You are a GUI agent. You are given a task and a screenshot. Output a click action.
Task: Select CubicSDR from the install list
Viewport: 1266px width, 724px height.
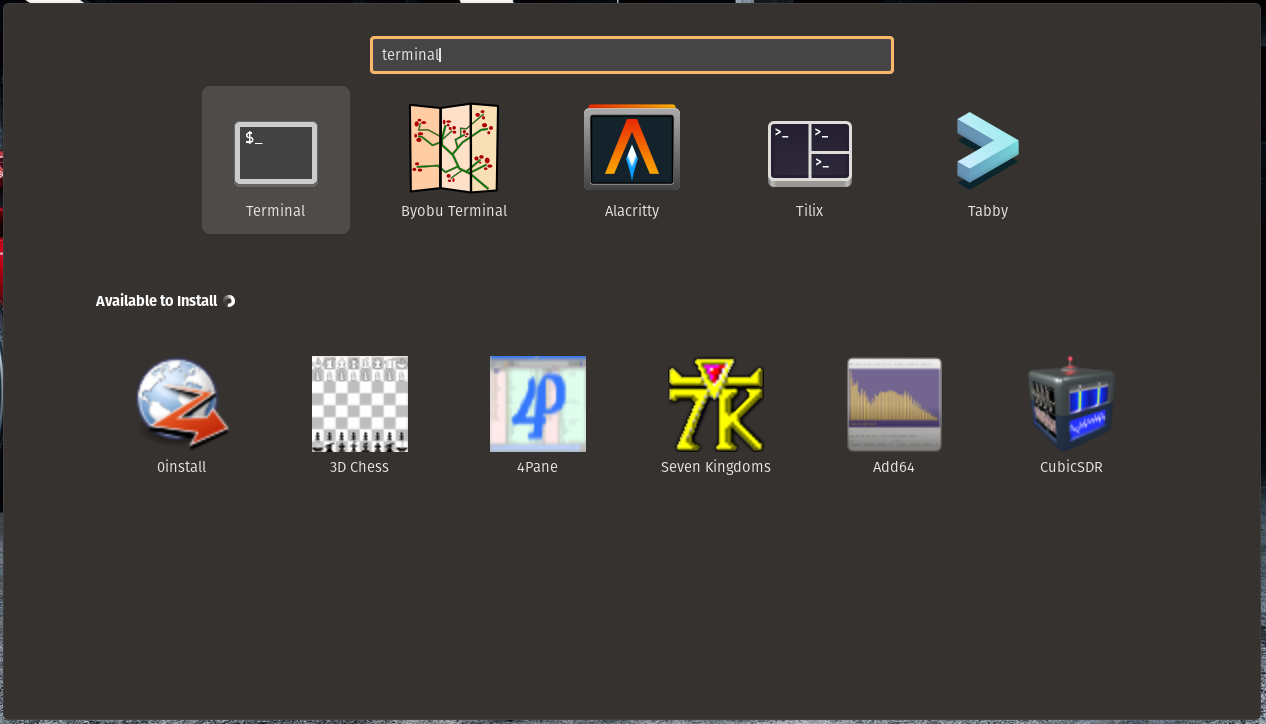pos(1071,404)
